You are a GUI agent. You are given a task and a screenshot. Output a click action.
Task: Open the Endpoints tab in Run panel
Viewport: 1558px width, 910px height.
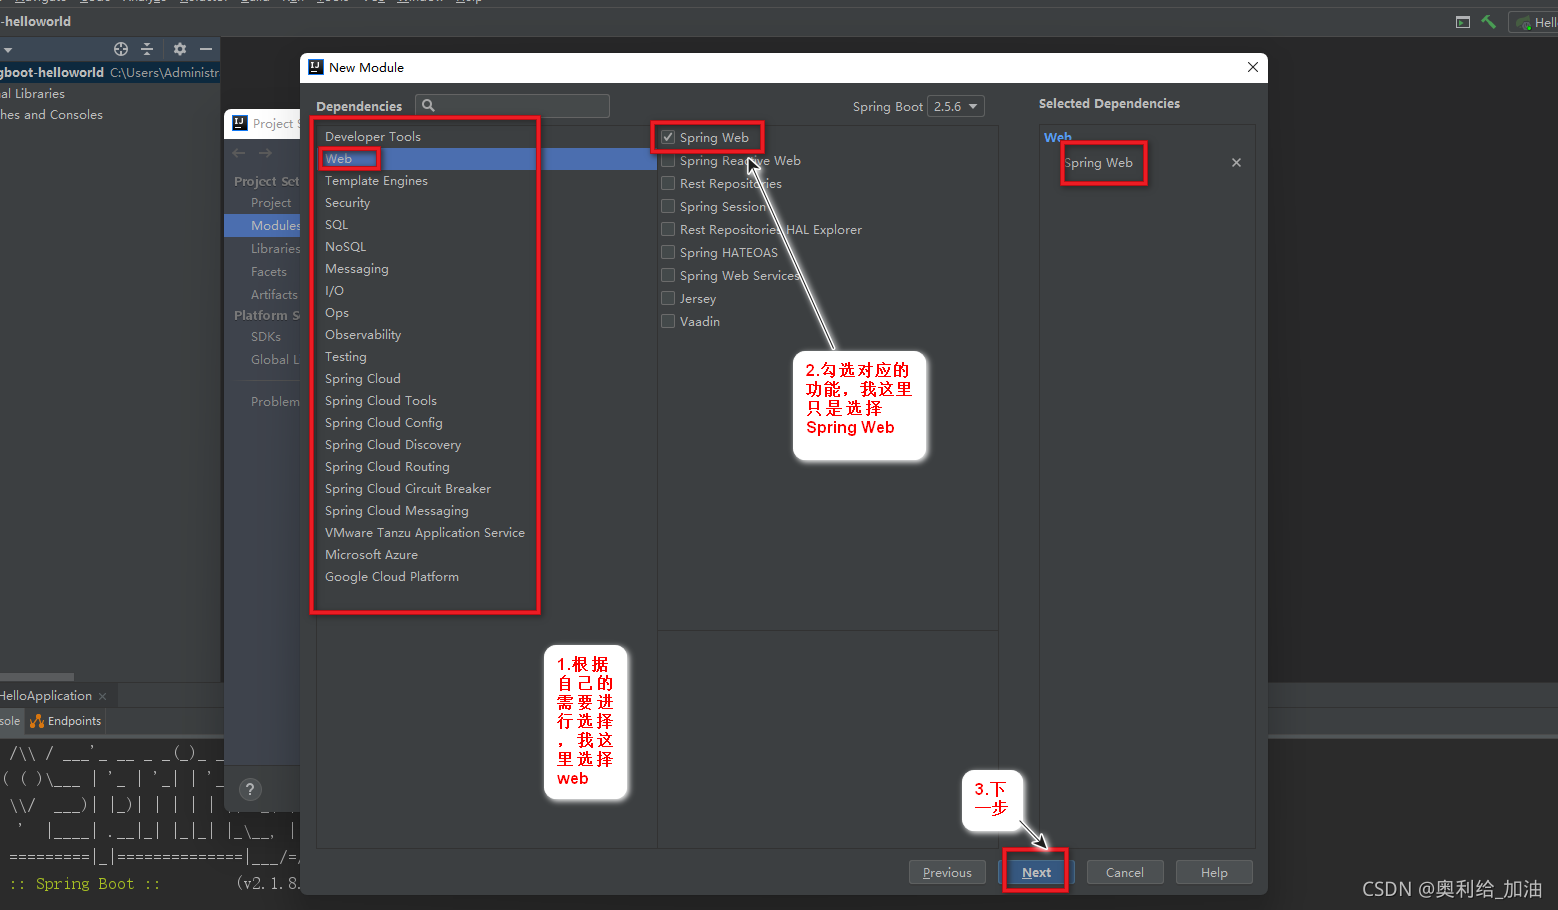coord(66,721)
